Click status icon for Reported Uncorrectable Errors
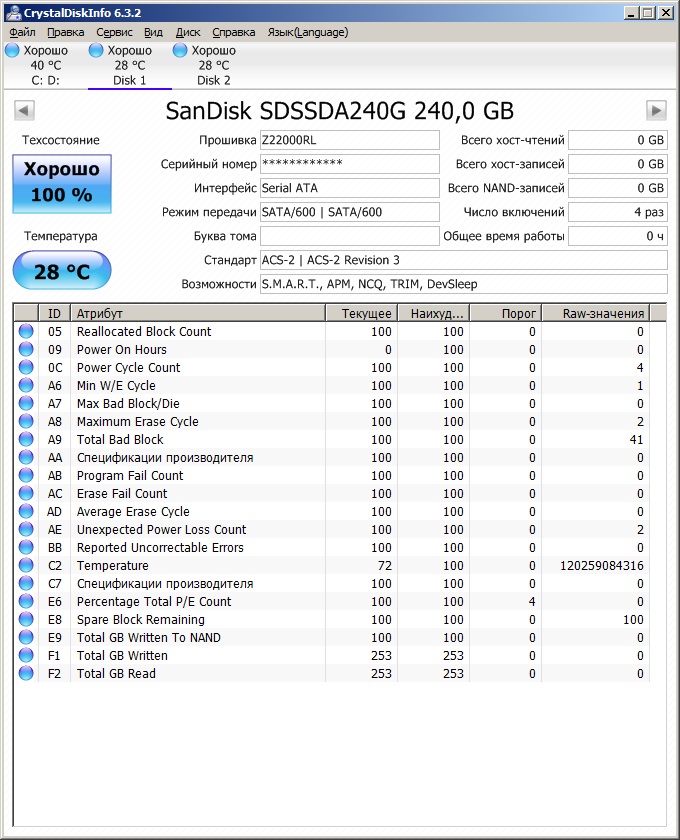This screenshot has width=680, height=840. pos(26,548)
